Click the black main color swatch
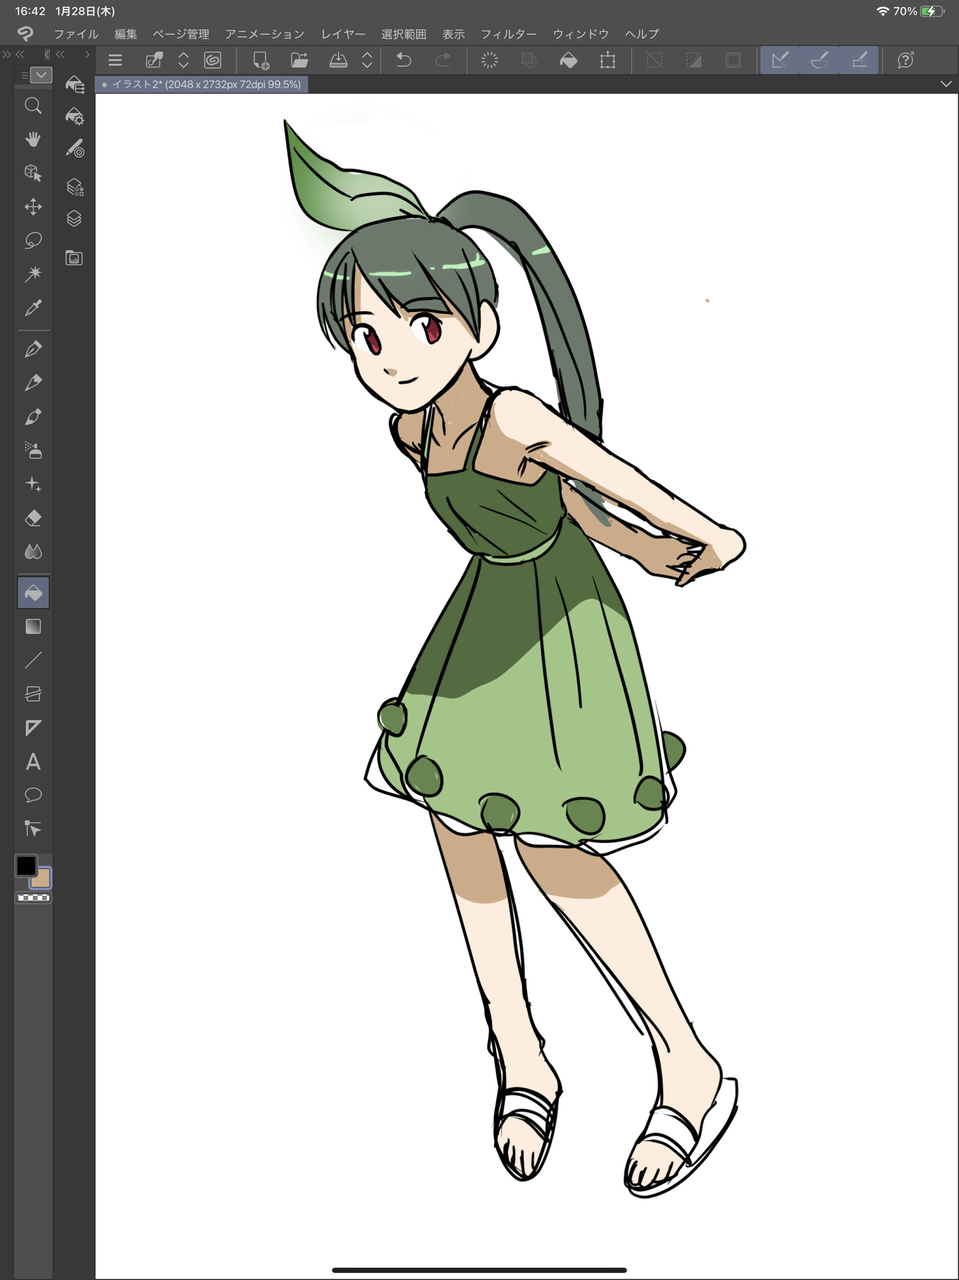 [26, 867]
